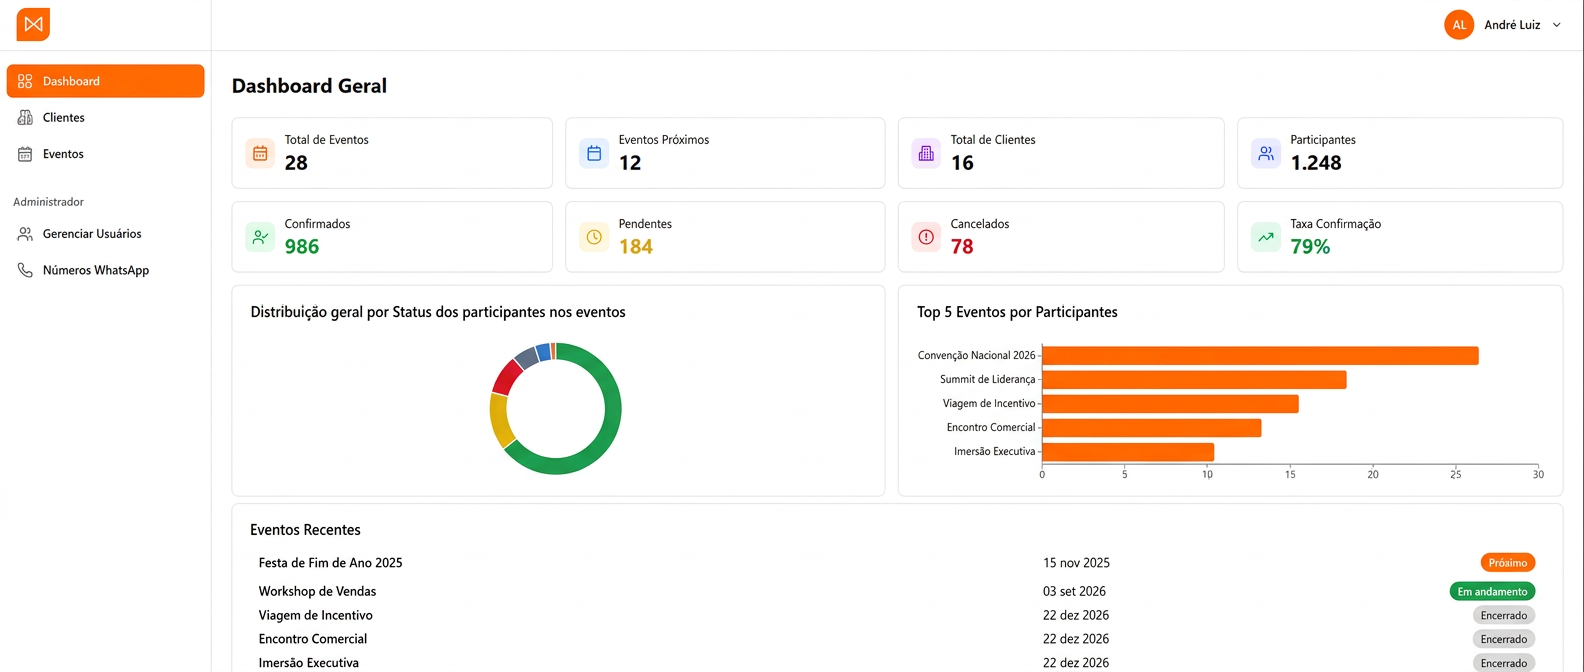Viewport: 1584px width, 672px height.
Task: Click the Total de Clientes value 16
Action: pyautogui.click(x=962, y=163)
